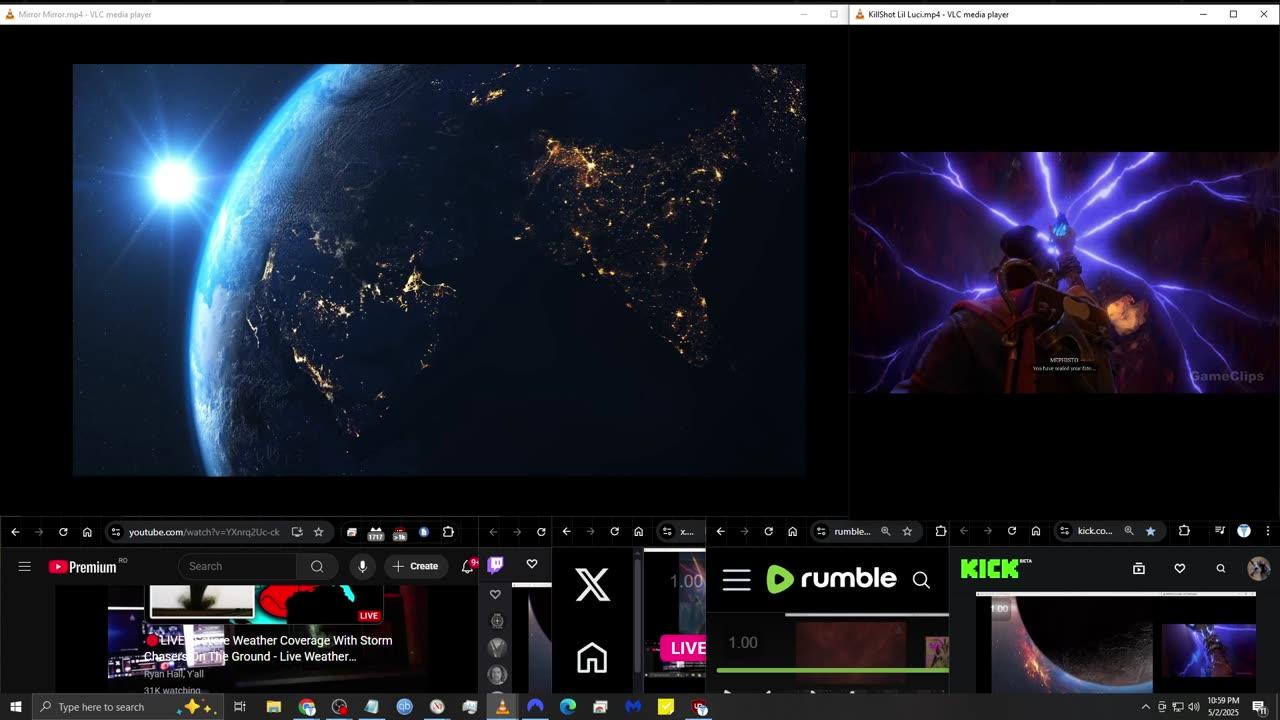Image resolution: width=1280 pixels, height=720 pixels.
Task: Open Kick browse video icon
Action: point(1138,568)
